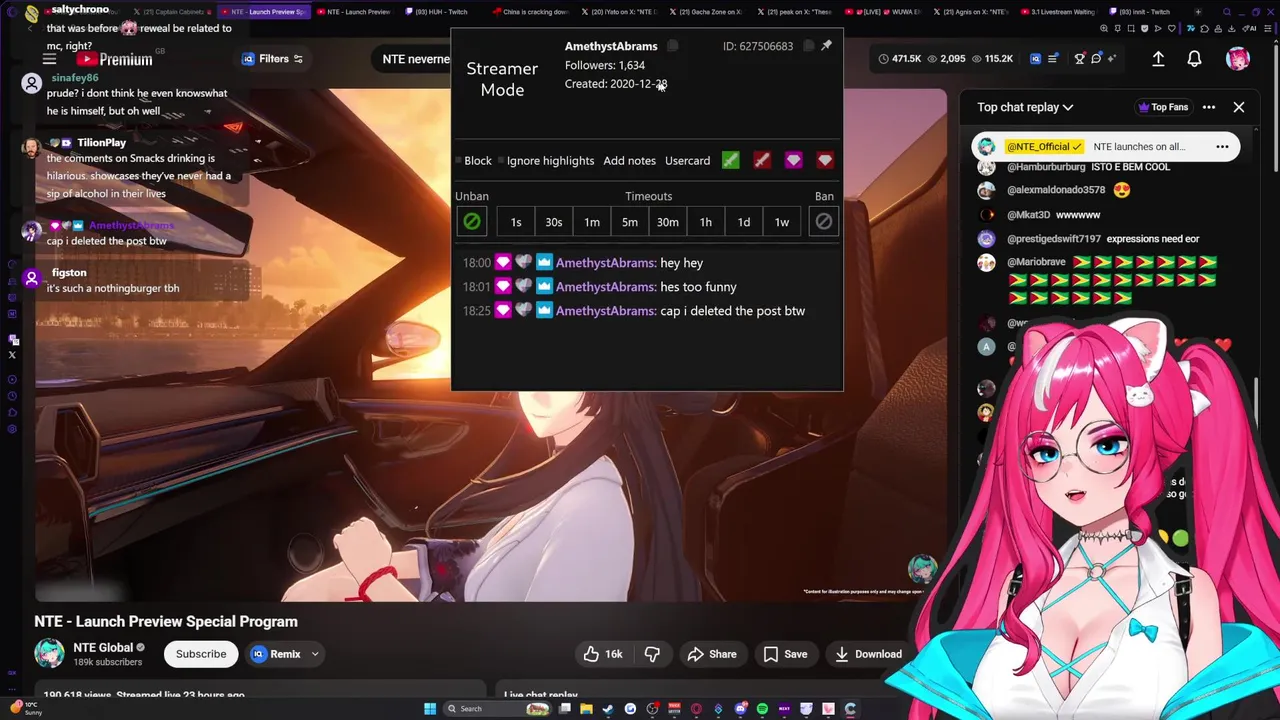Like the video (16k)

[603, 654]
